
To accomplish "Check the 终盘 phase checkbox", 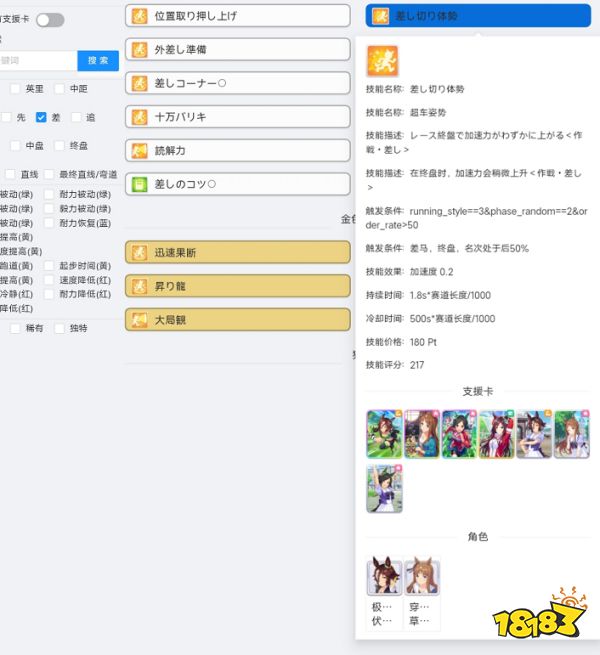I will pos(60,146).
